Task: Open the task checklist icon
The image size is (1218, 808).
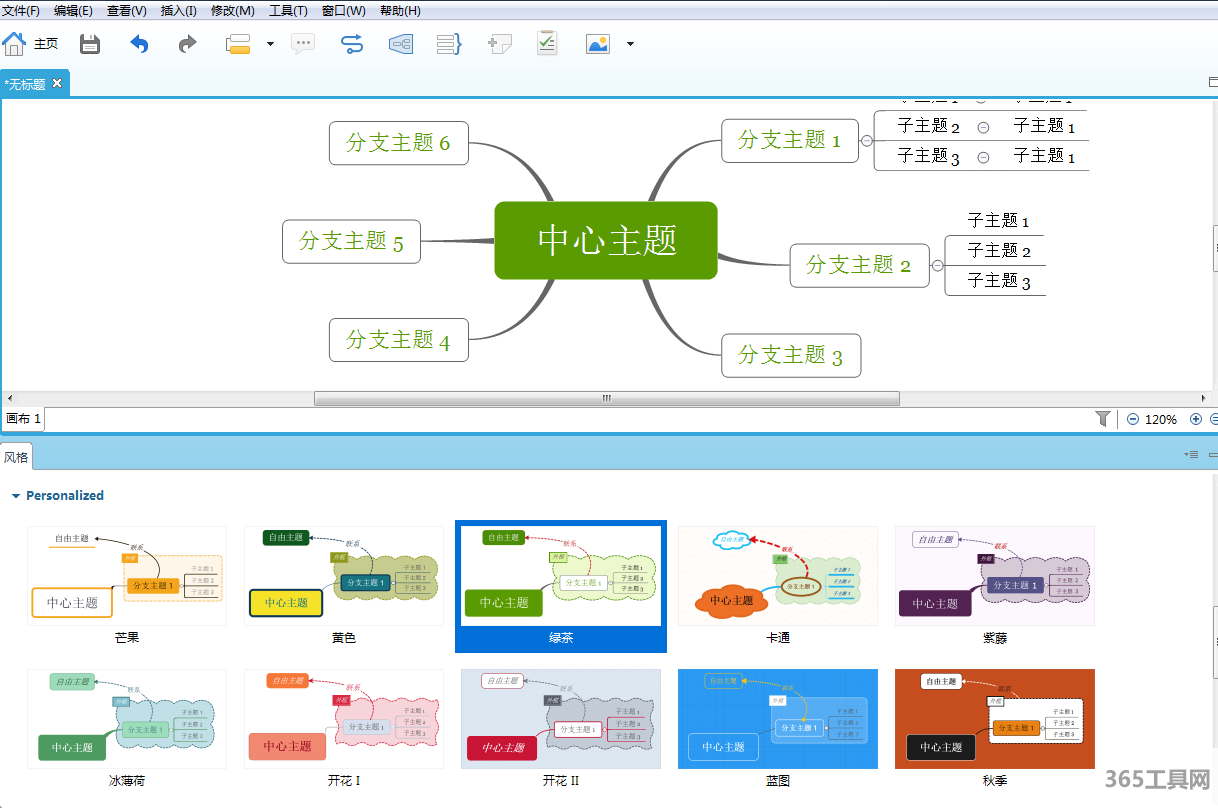Action: click(x=547, y=43)
